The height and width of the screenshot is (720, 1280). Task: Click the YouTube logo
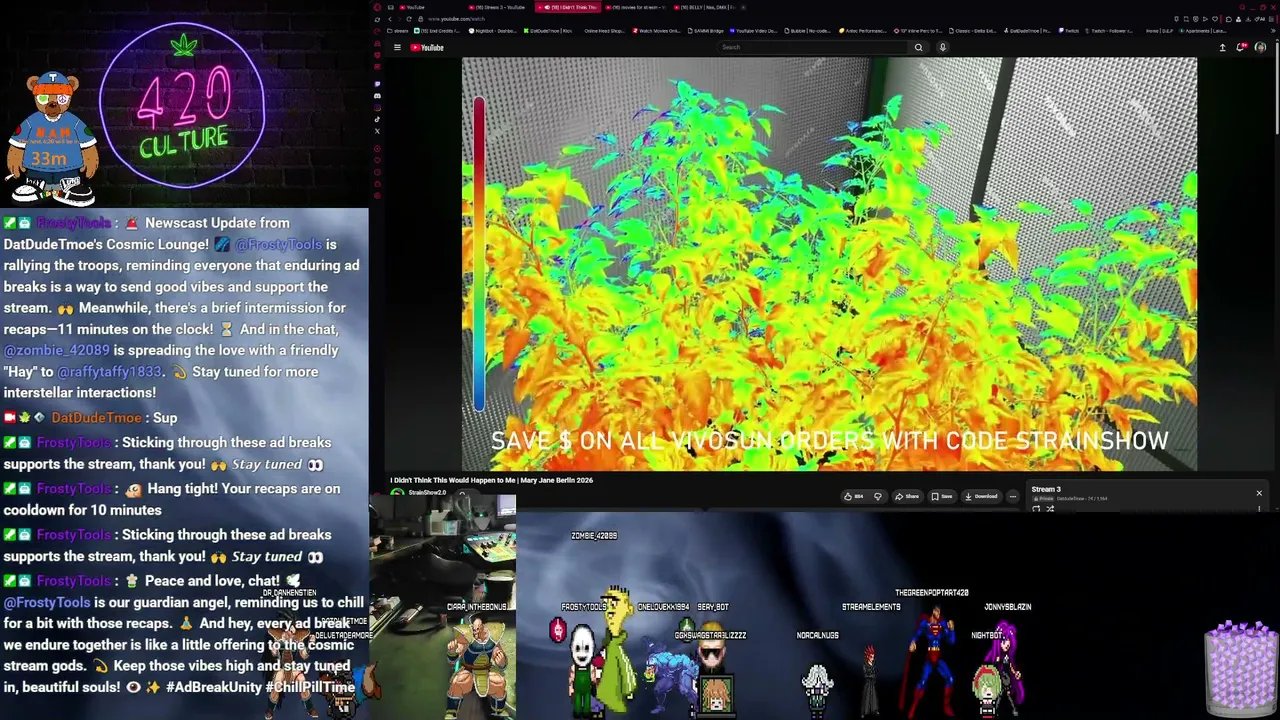pyautogui.click(x=427, y=47)
